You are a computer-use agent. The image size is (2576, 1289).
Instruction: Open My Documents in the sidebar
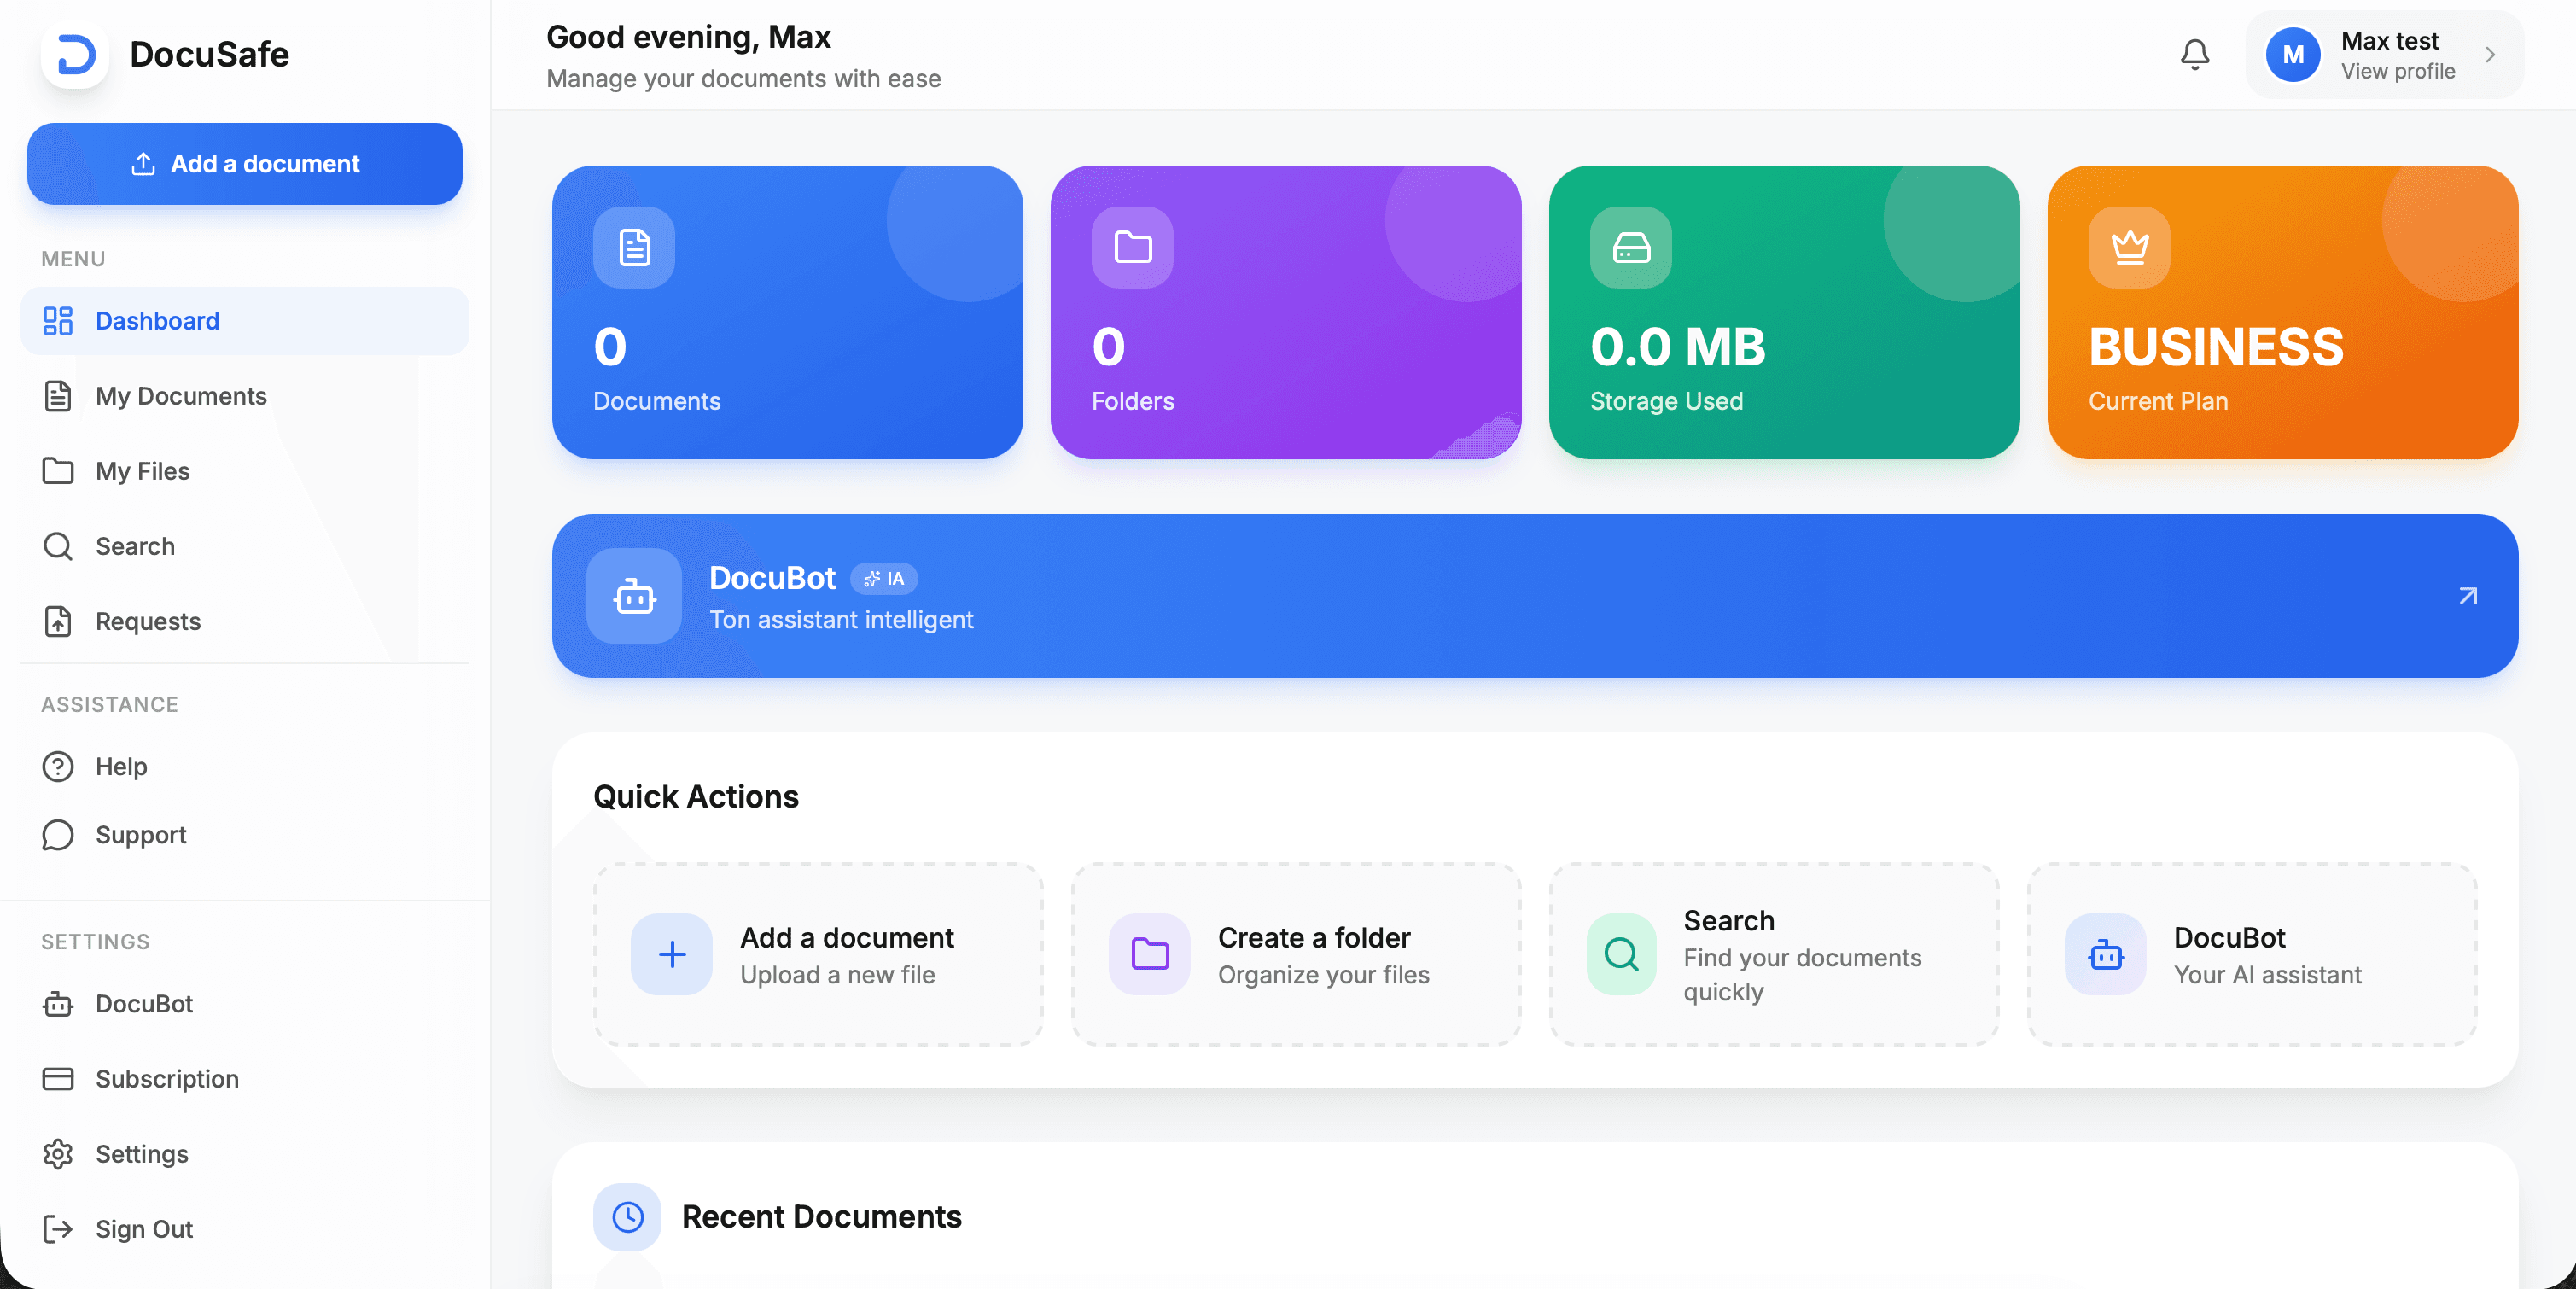tap(180, 396)
